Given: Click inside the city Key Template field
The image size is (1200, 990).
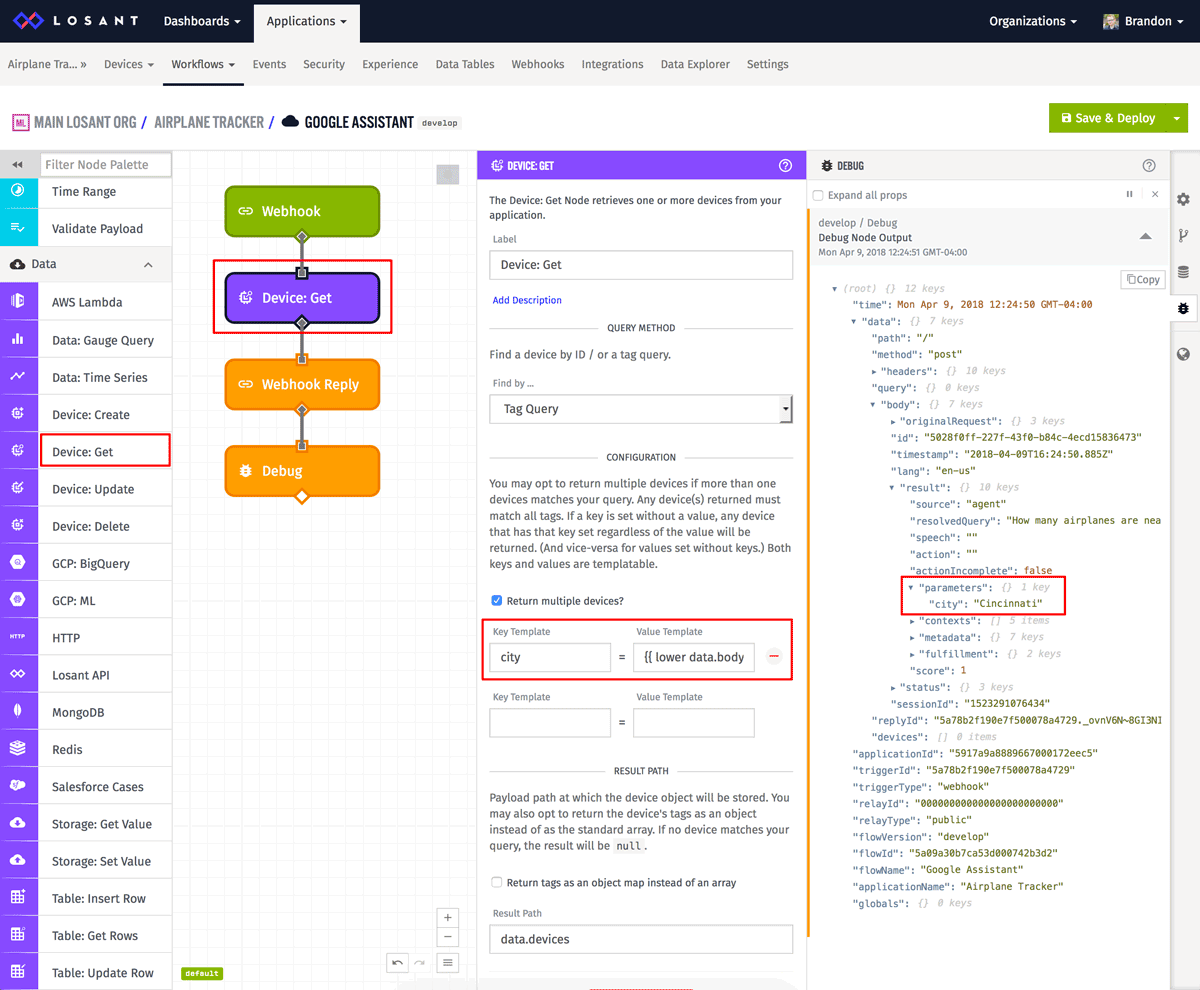Looking at the screenshot, I should (550, 657).
